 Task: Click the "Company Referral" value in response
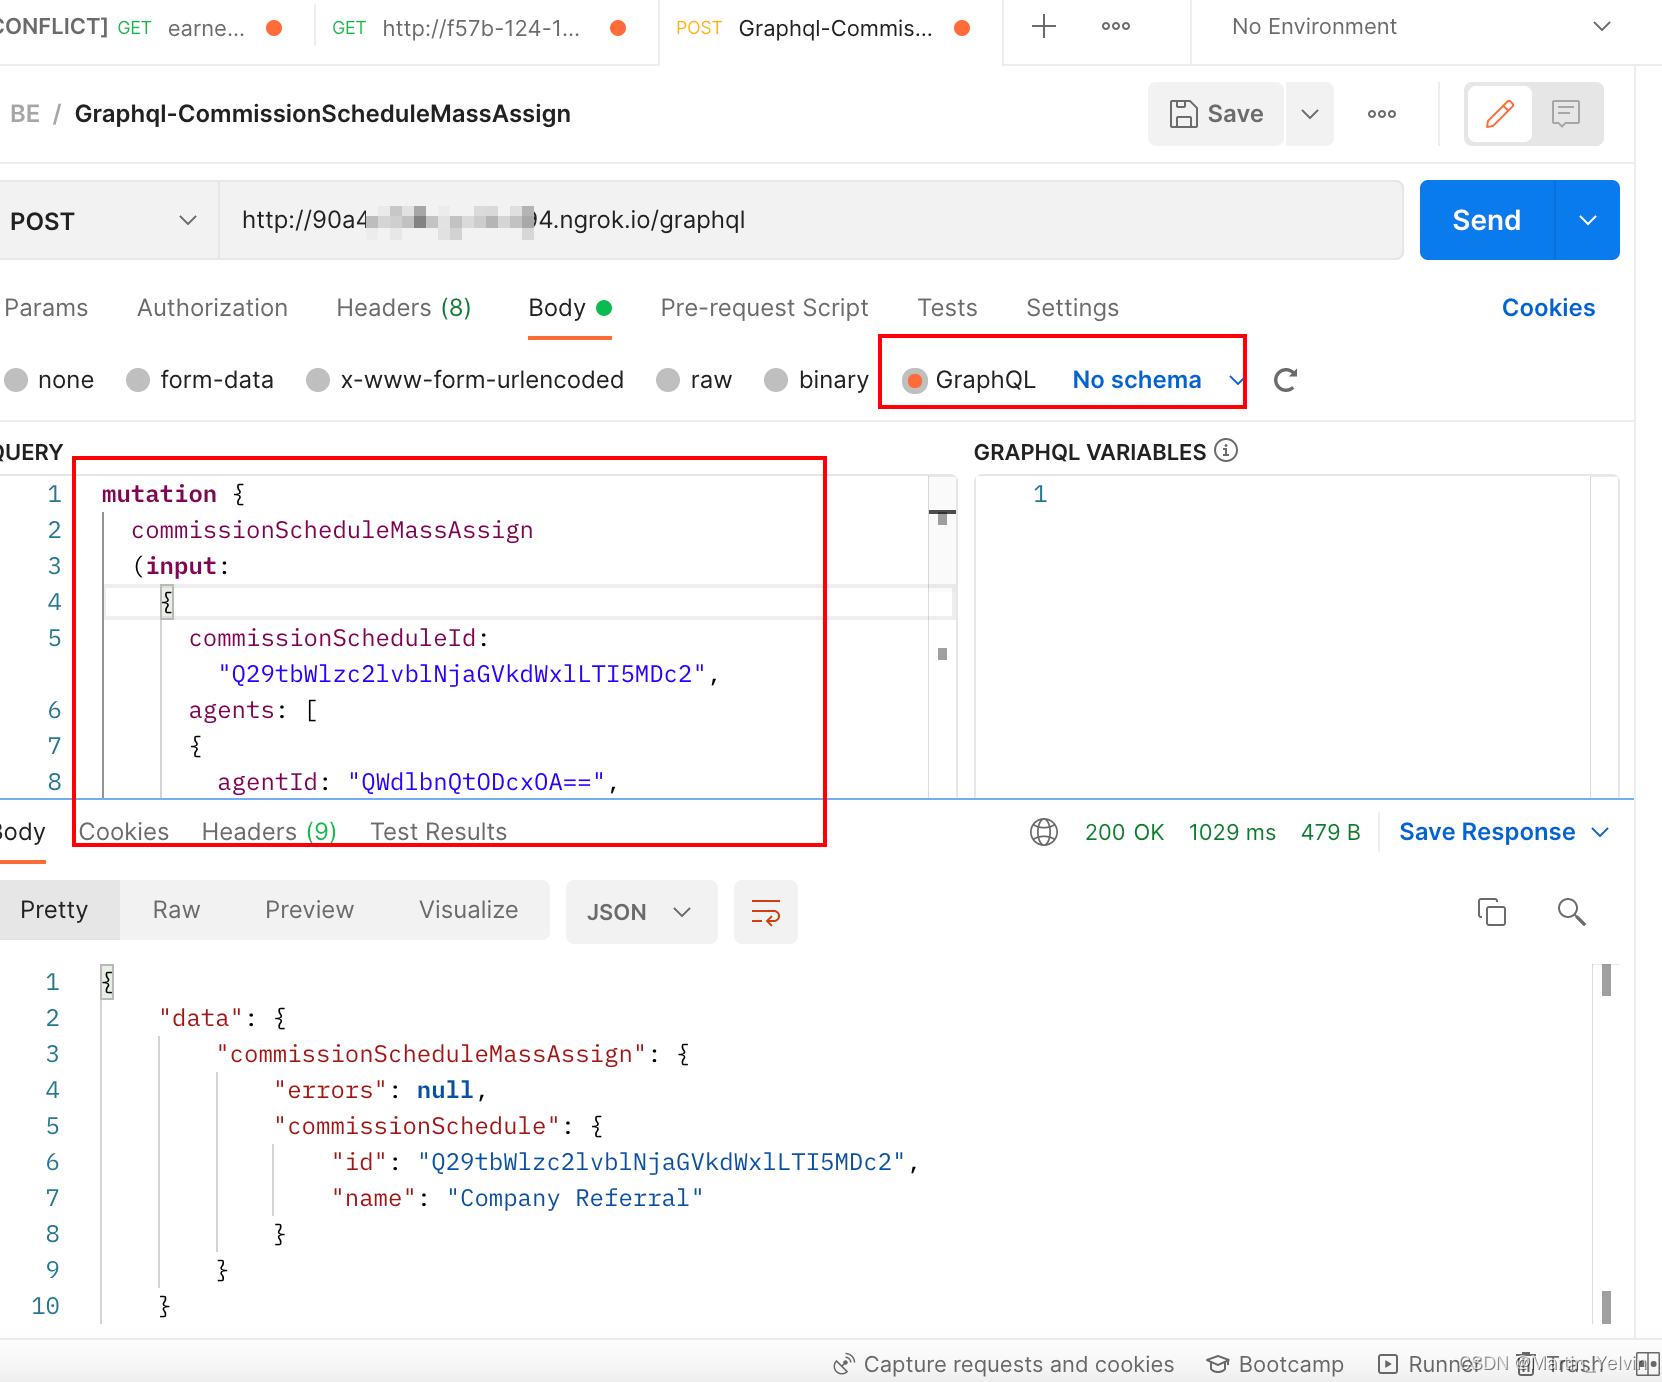tap(575, 1198)
